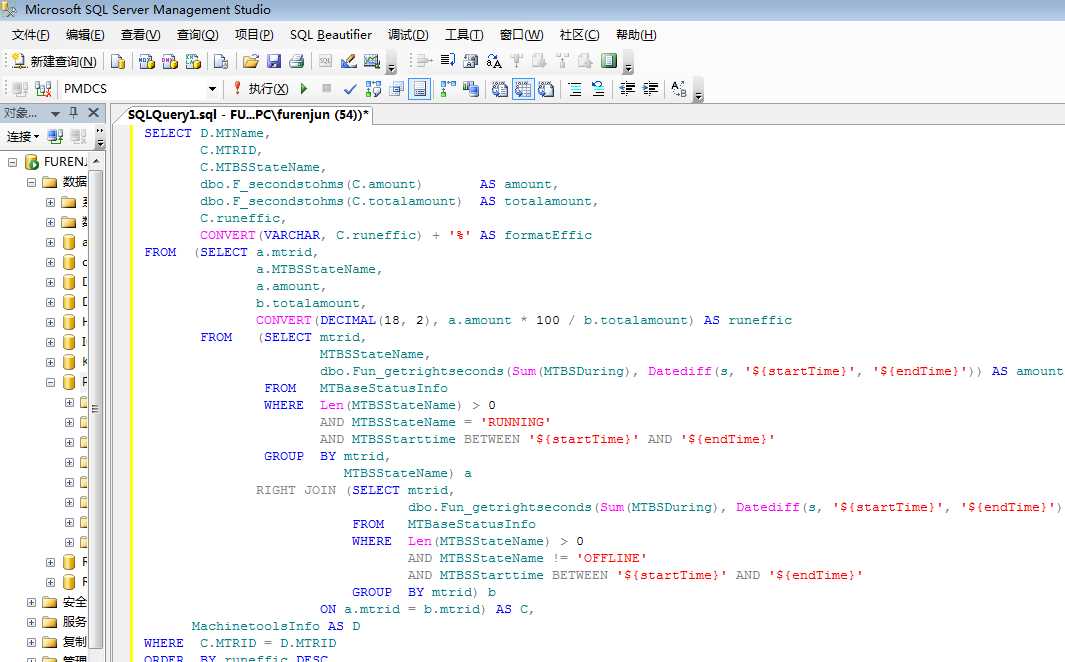
Task: Click the Connect icon left of Change Connection
Action: click(20, 88)
